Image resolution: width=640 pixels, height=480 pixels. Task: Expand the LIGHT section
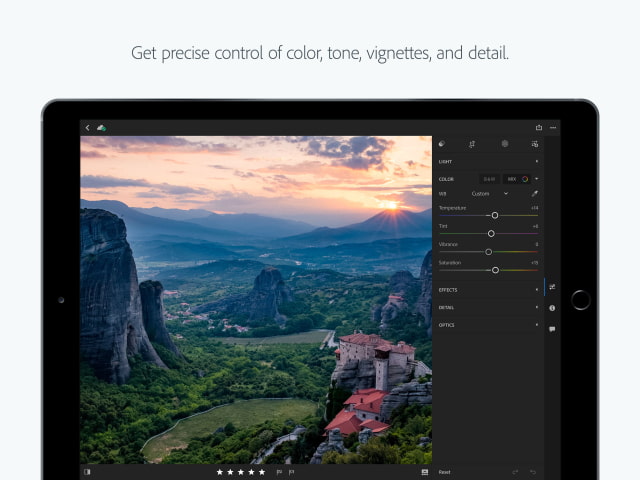488,162
